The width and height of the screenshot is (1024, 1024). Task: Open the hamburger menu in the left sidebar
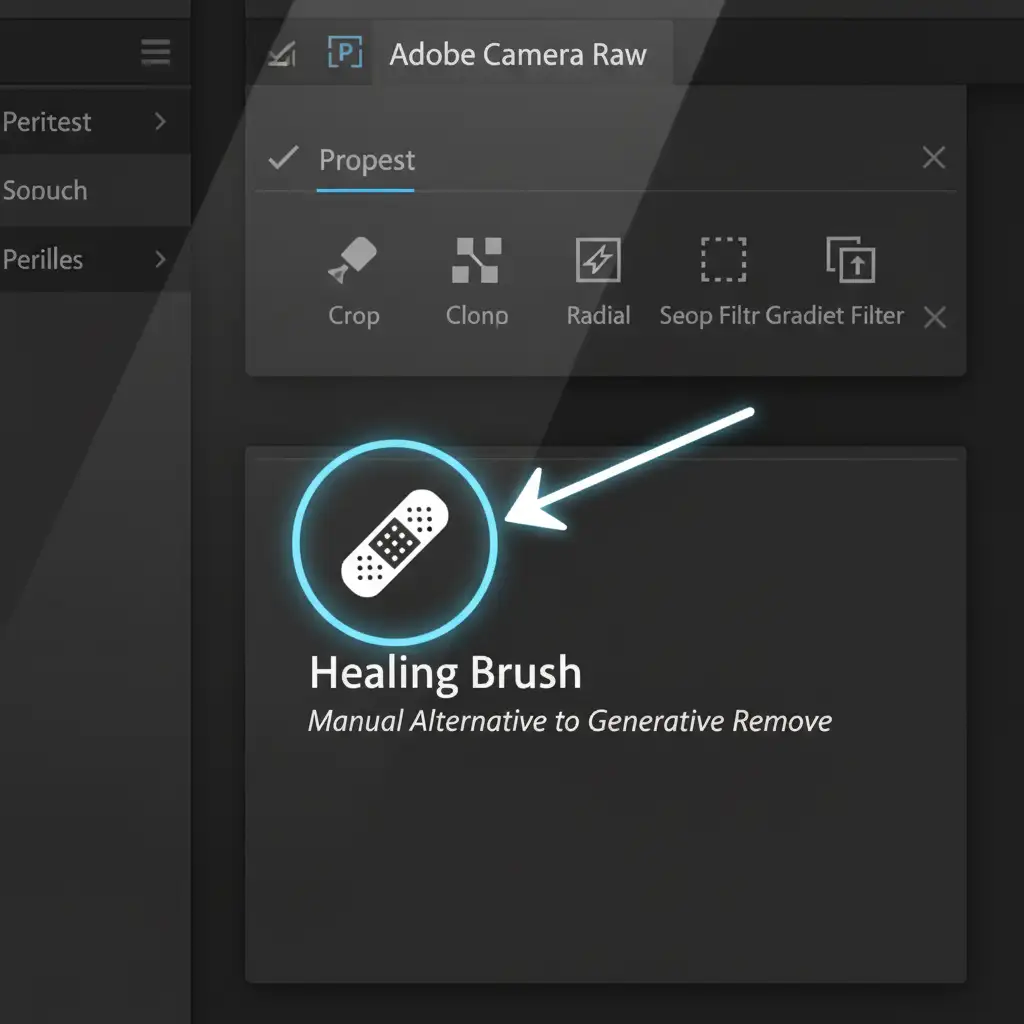pos(155,53)
